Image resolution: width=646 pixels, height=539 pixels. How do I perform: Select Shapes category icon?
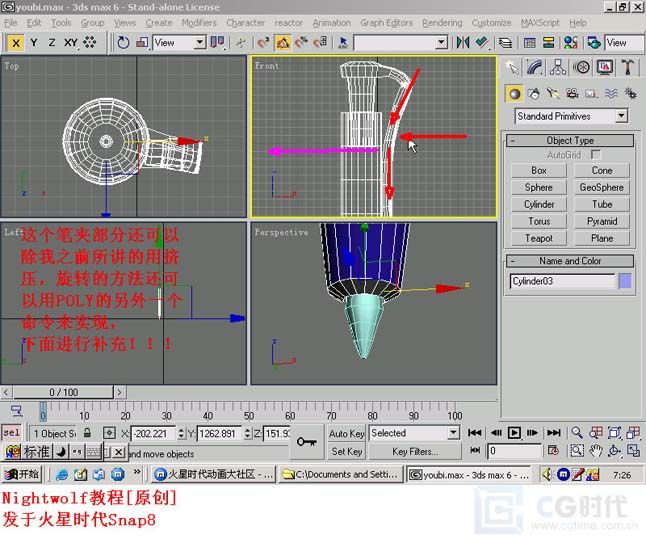(x=534, y=94)
